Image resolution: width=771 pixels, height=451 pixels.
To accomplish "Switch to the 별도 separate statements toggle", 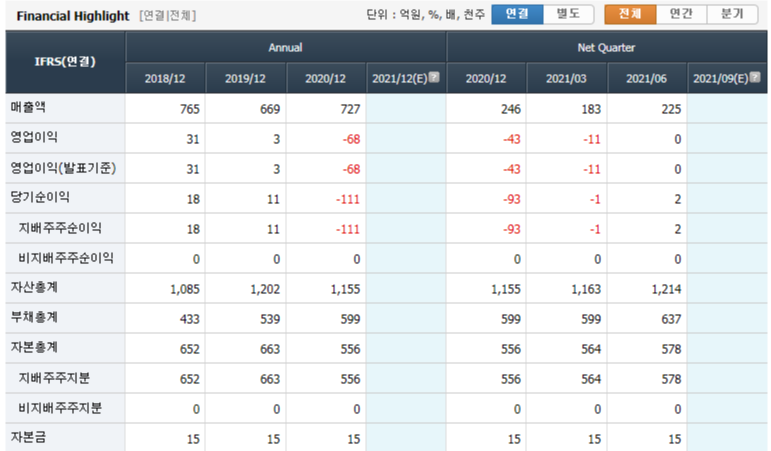I will pyautogui.click(x=568, y=14).
